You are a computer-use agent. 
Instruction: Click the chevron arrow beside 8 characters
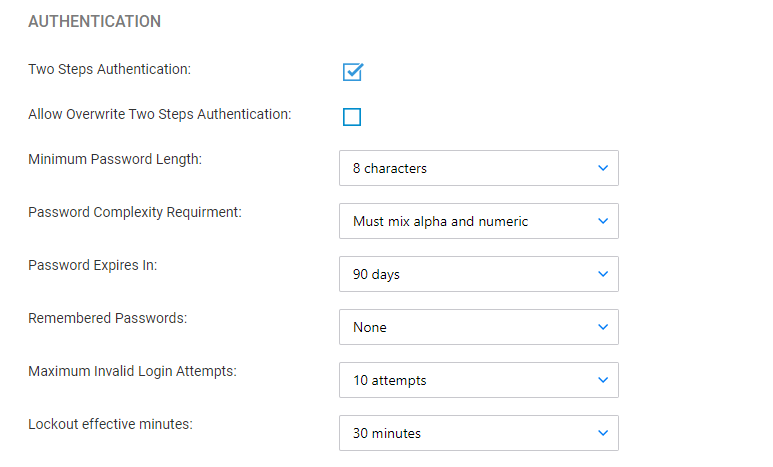click(x=603, y=168)
